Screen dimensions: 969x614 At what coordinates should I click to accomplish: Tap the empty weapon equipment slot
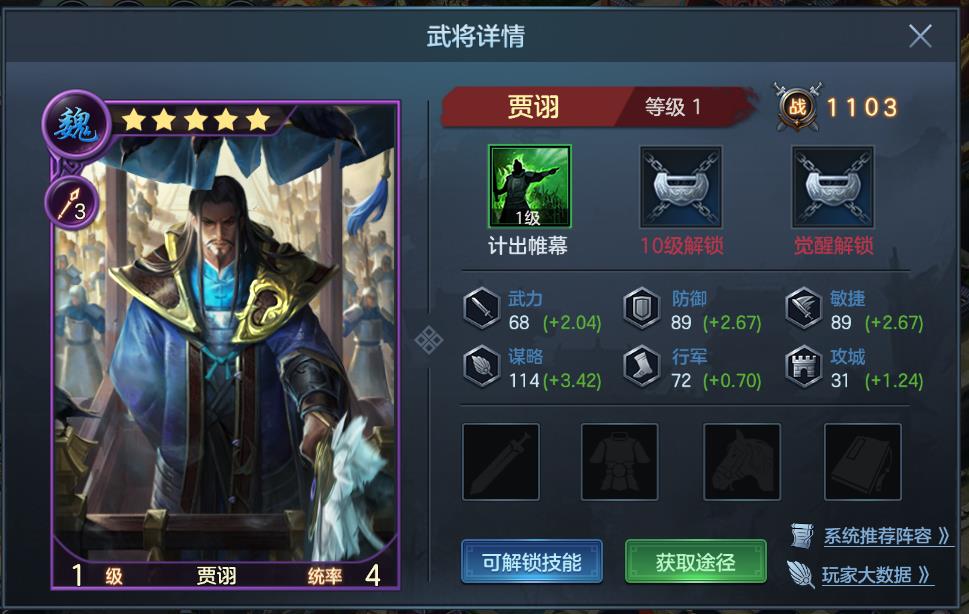point(501,461)
